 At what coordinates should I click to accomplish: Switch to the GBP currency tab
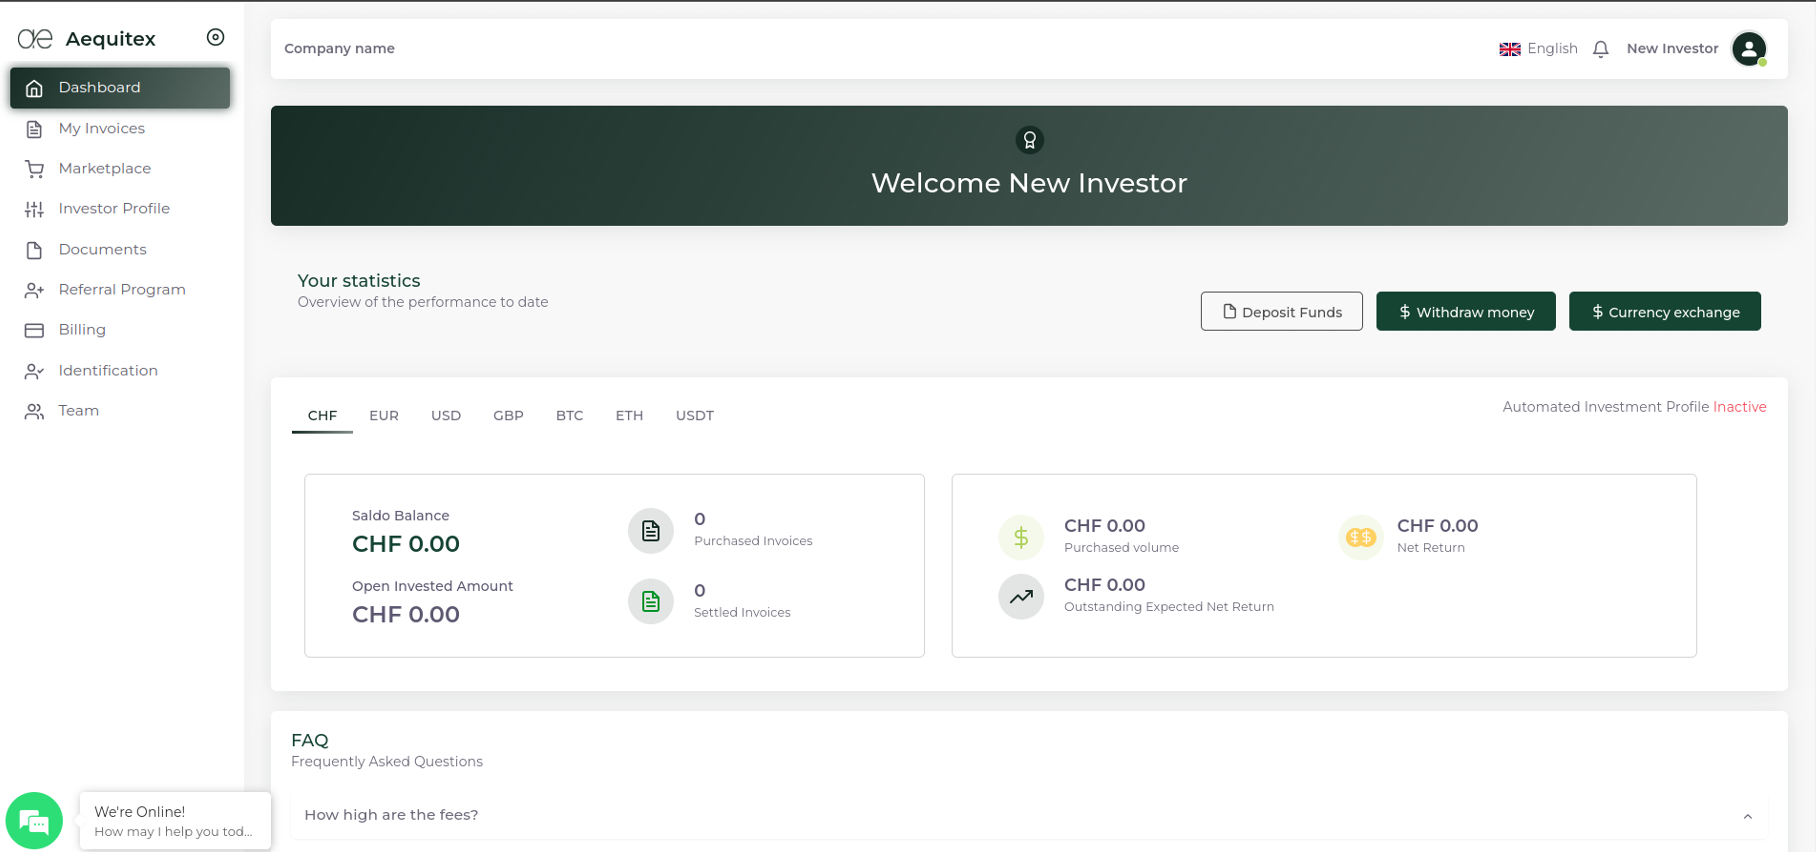click(508, 416)
